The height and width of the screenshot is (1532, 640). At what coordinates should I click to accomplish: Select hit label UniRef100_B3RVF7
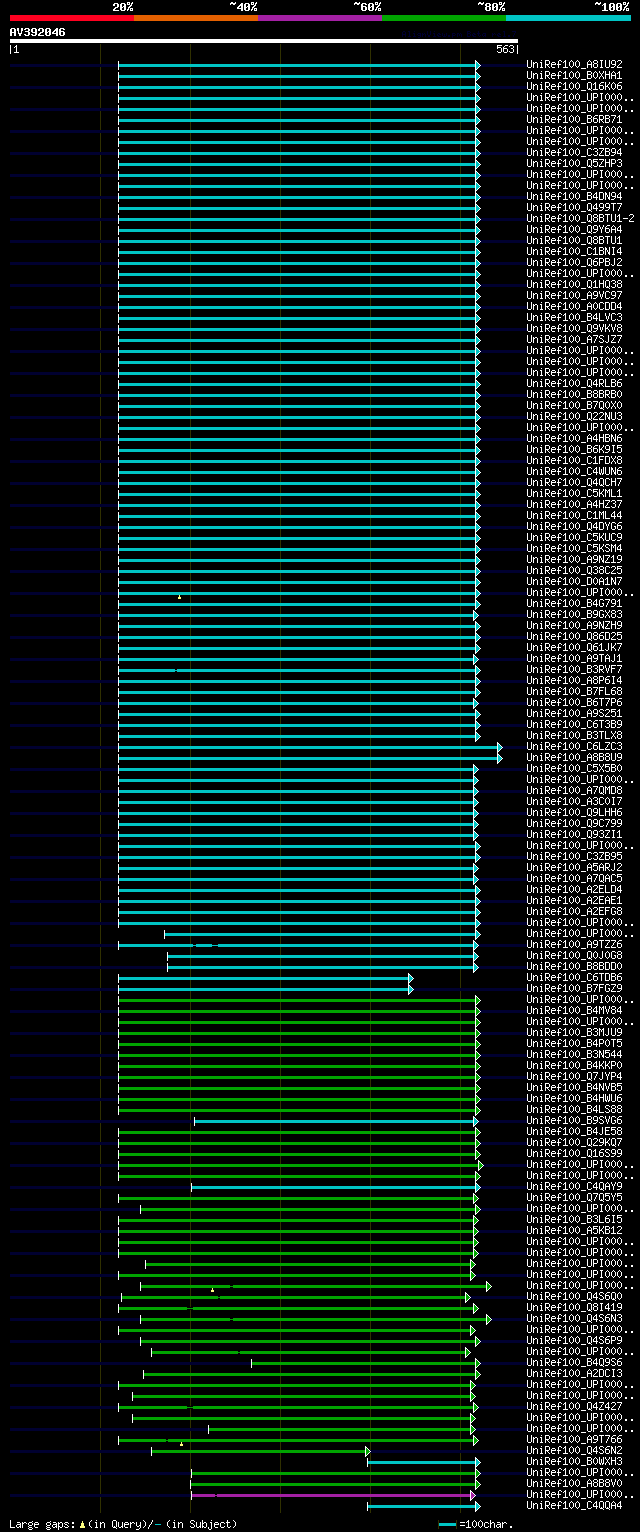click(574, 669)
